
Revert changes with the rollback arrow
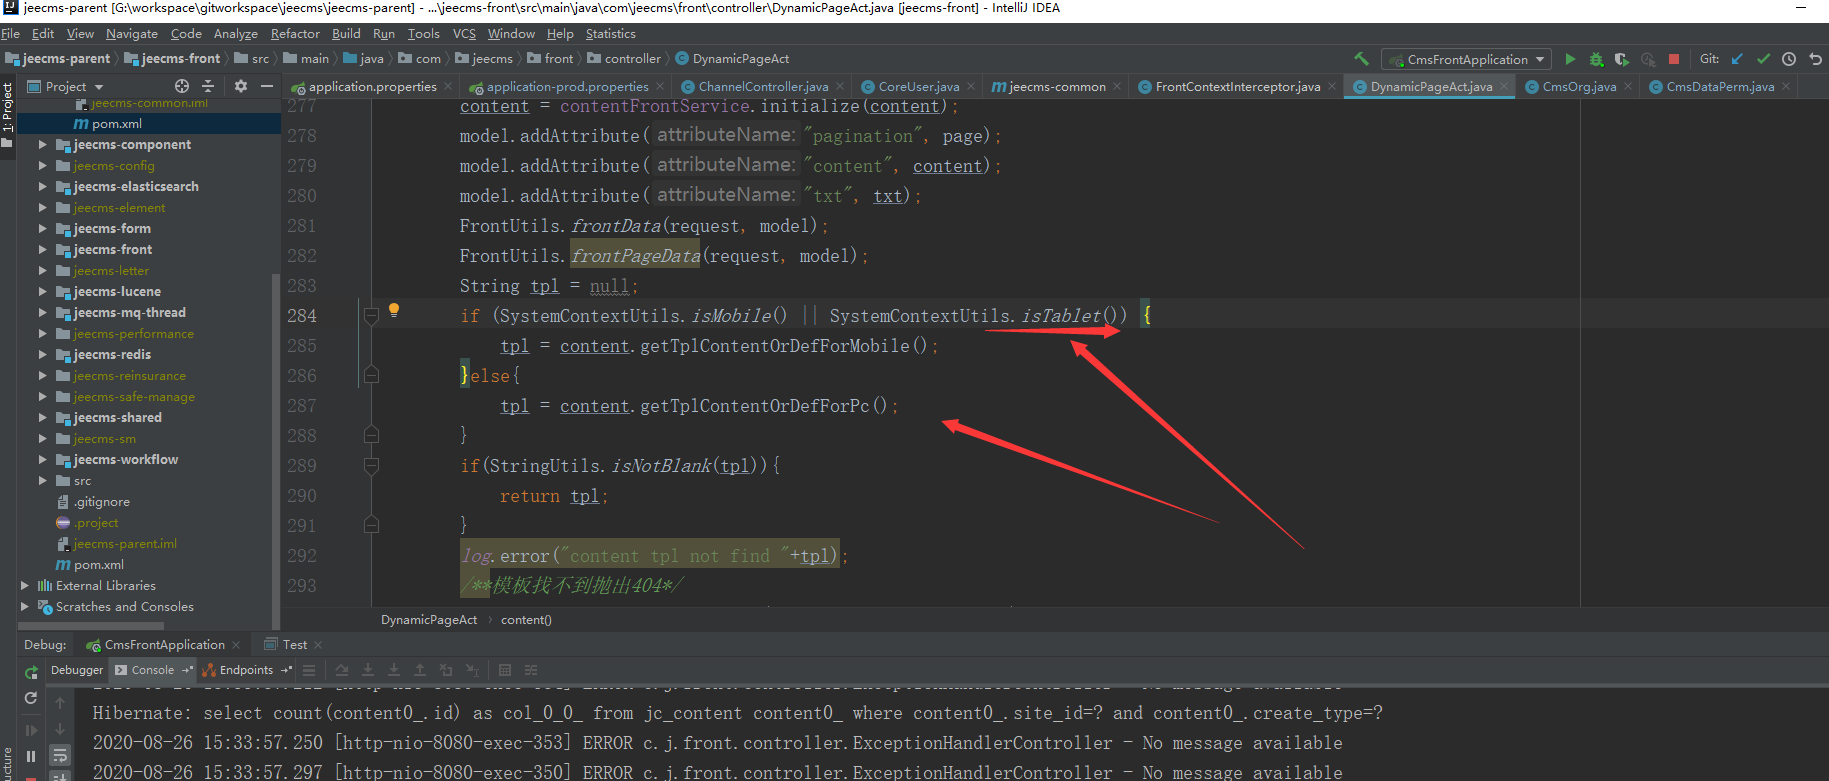click(1815, 59)
